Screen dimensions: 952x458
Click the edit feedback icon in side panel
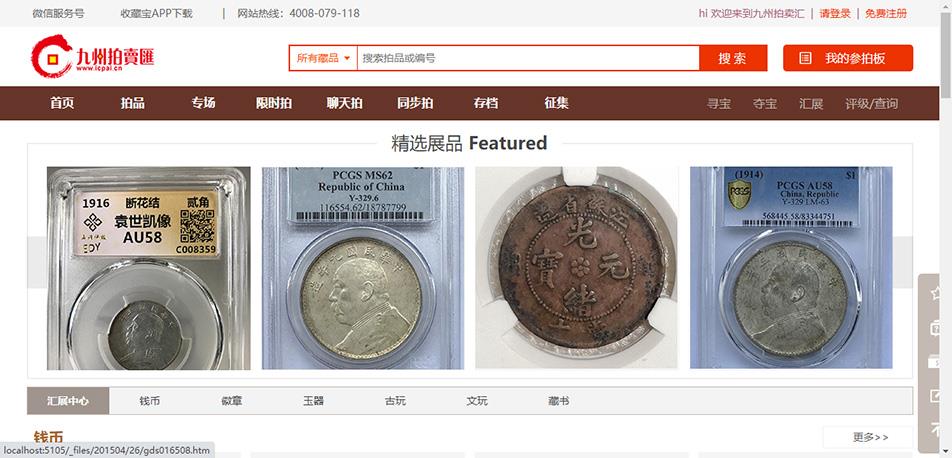point(936,396)
